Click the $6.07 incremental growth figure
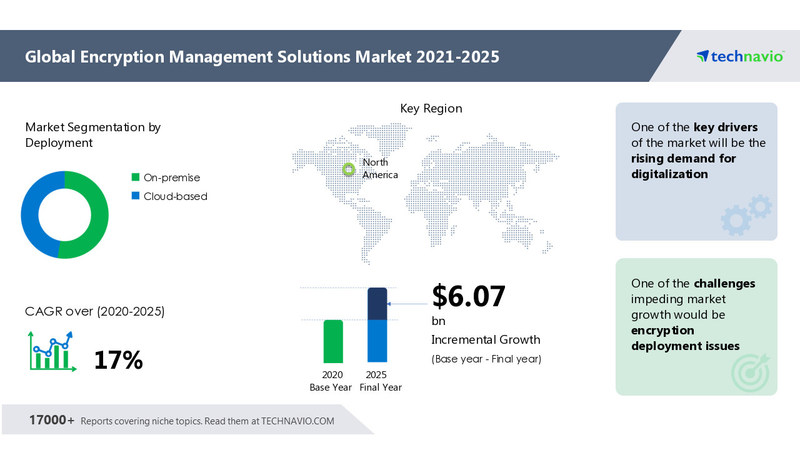Image resolution: width=800 pixels, height=450 pixels. tap(468, 296)
